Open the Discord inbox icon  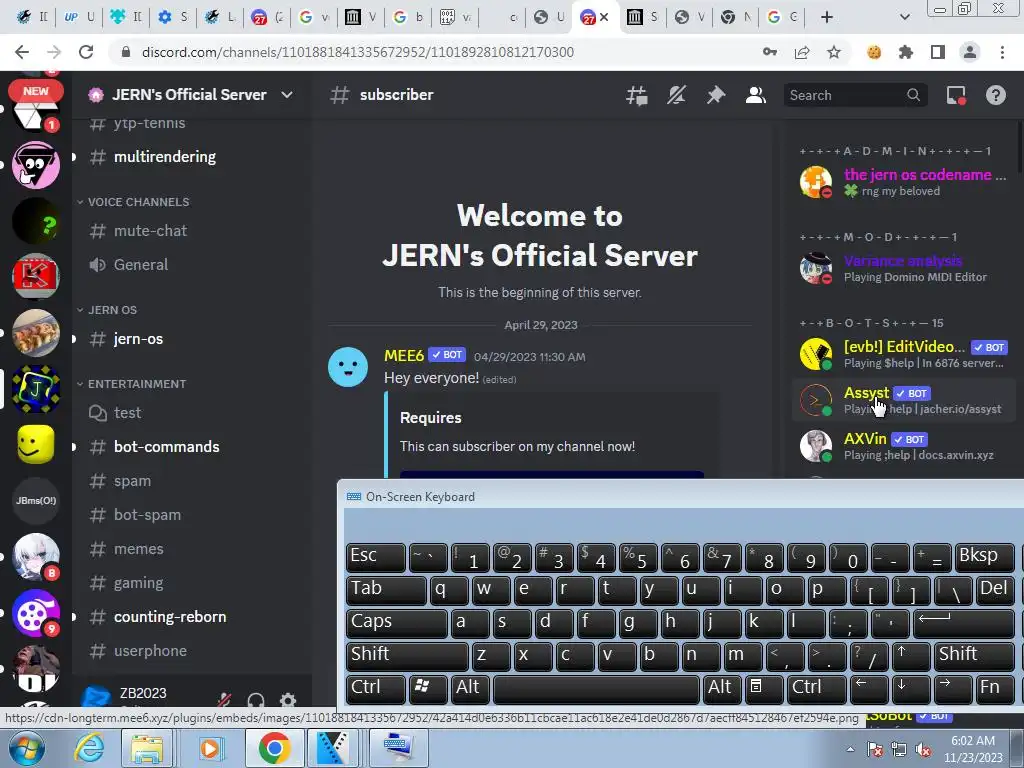click(x=956, y=95)
